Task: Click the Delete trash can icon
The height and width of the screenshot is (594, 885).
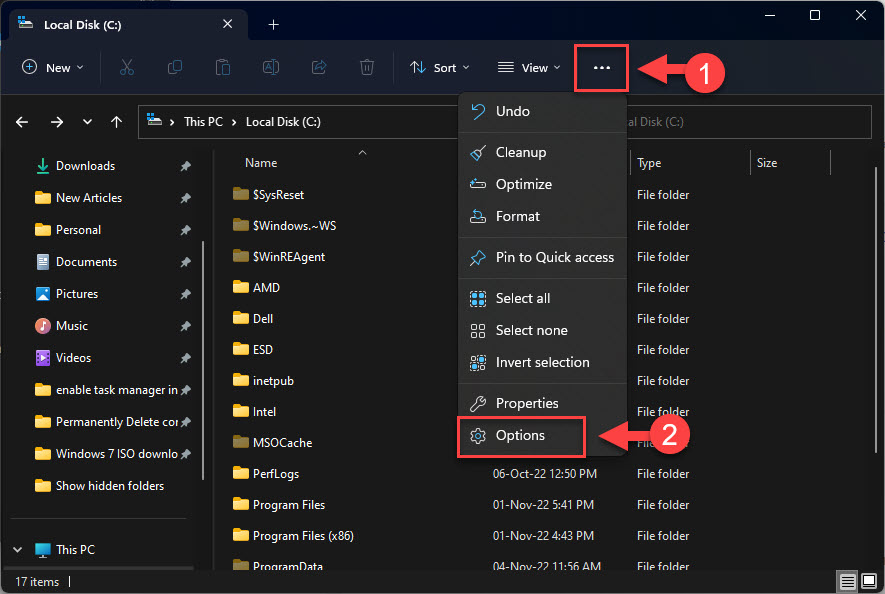Action: point(367,67)
